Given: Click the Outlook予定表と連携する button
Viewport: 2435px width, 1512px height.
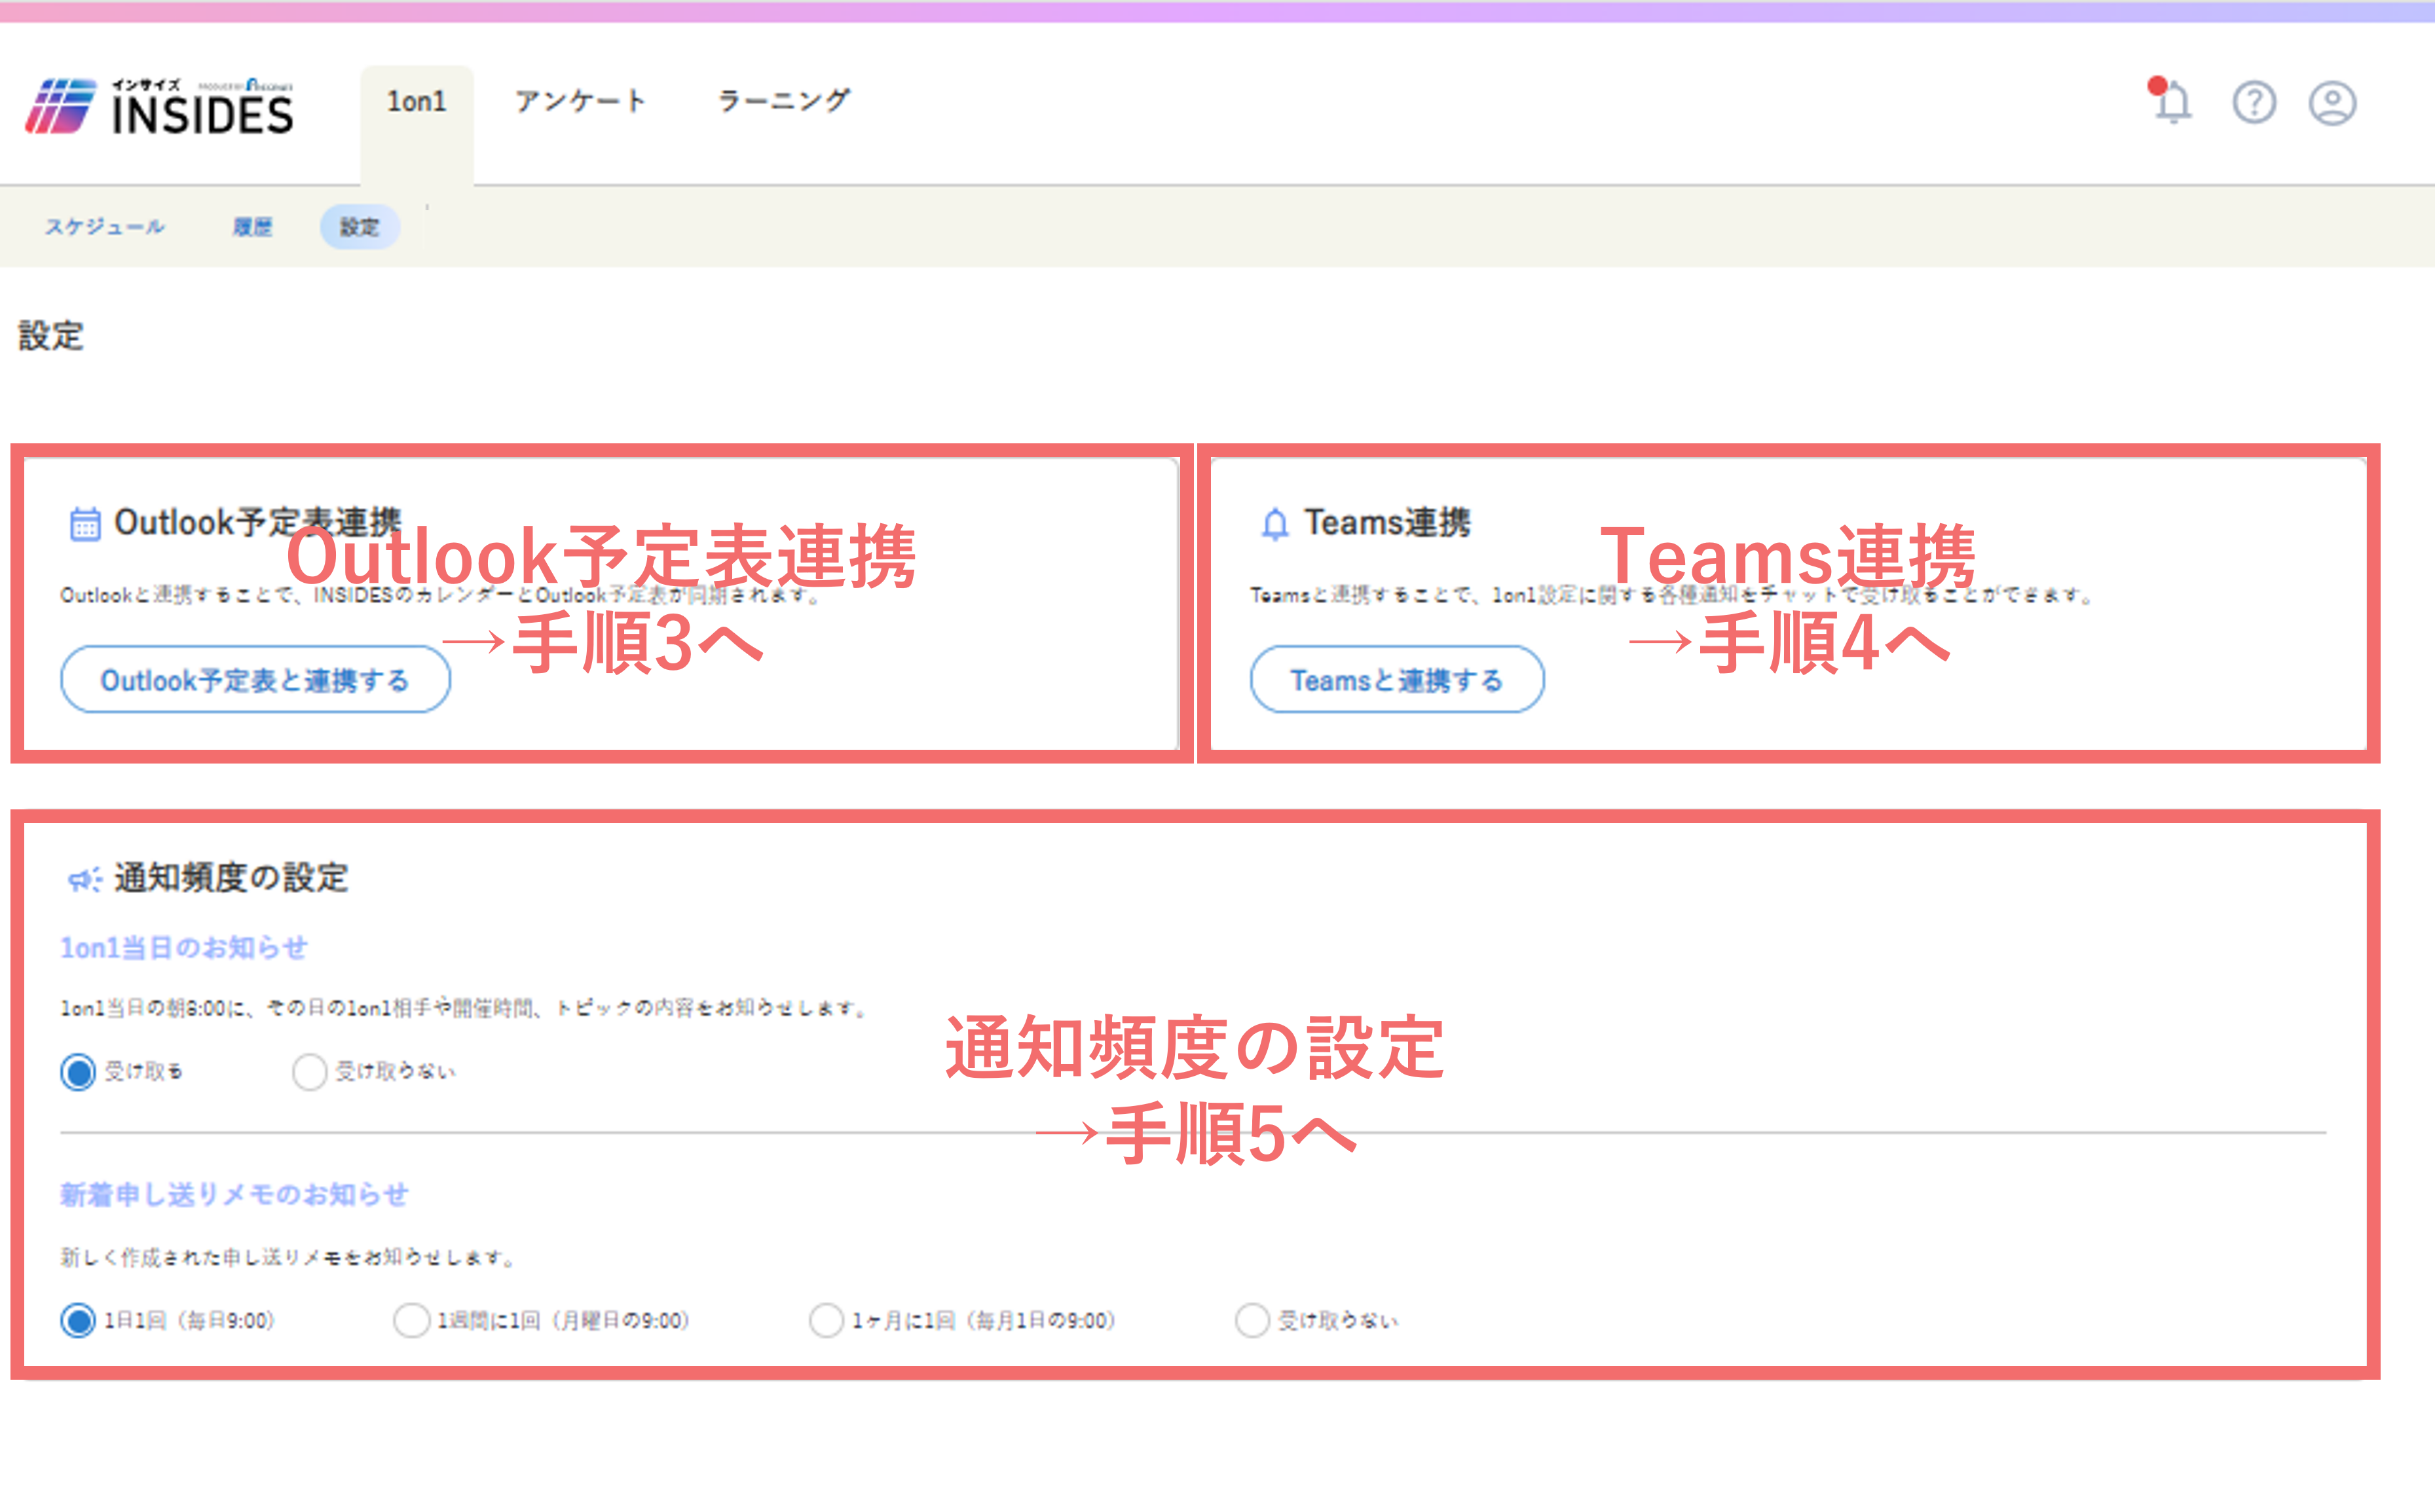Looking at the screenshot, I should coord(256,680).
